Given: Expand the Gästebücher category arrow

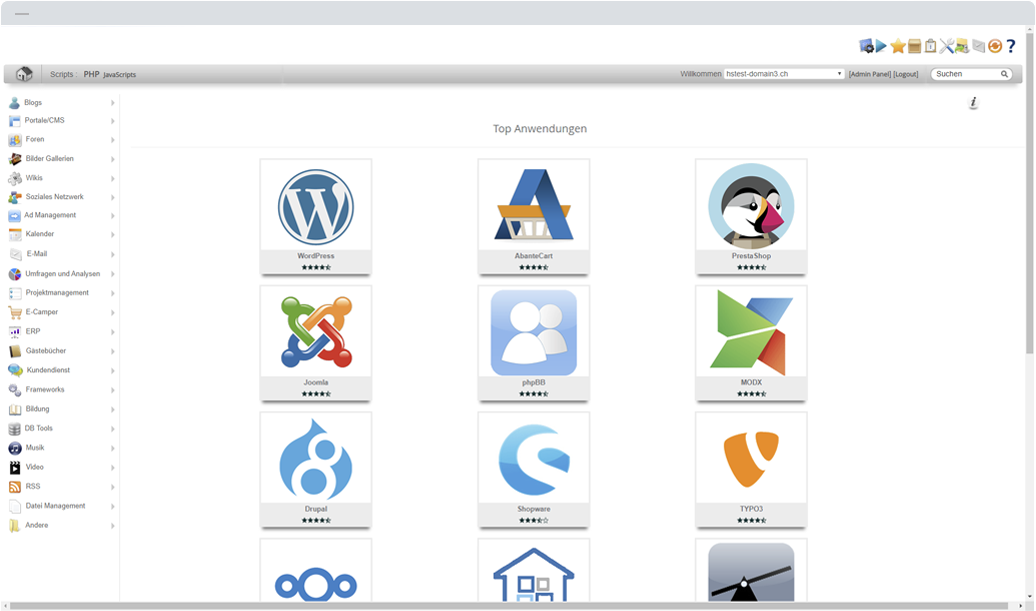Looking at the screenshot, I should pyautogui.click(x=112, y=351).
